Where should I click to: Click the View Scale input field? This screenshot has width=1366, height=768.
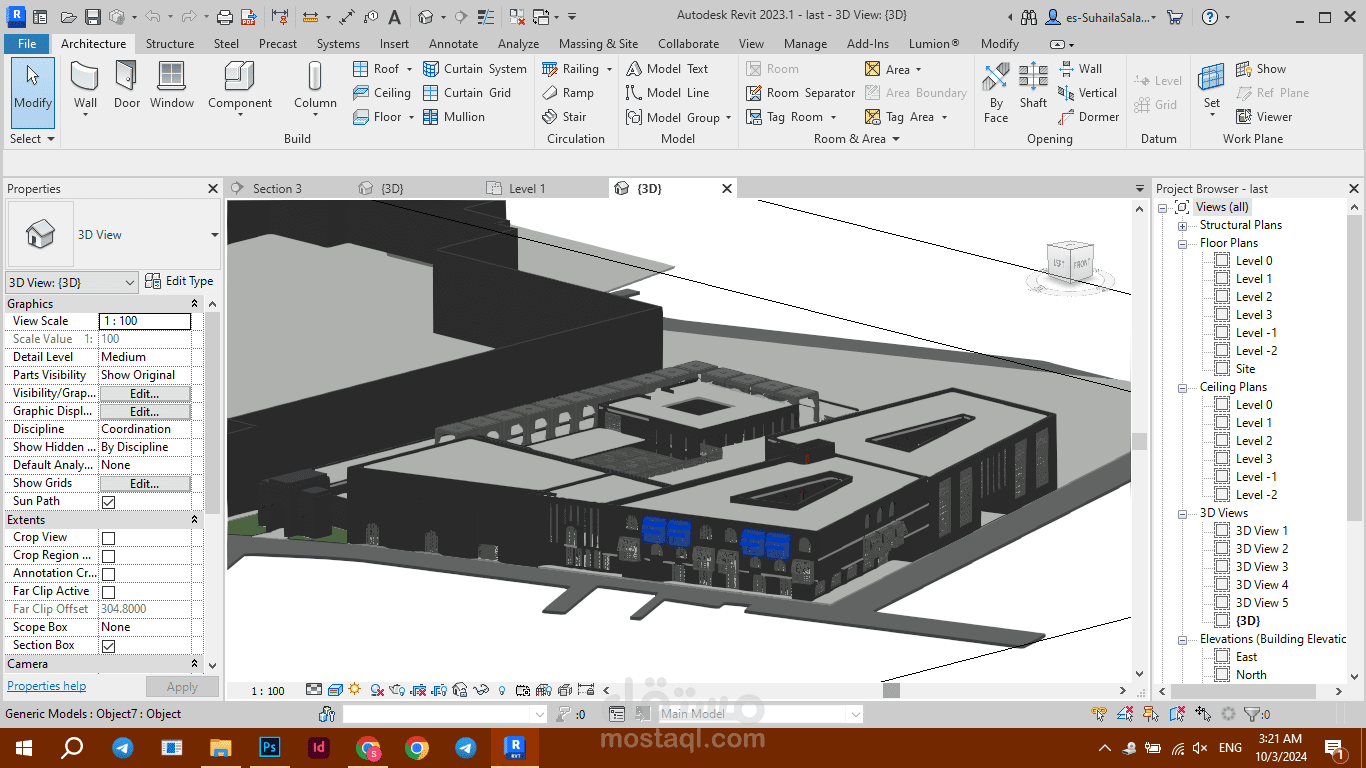point(145,321)
